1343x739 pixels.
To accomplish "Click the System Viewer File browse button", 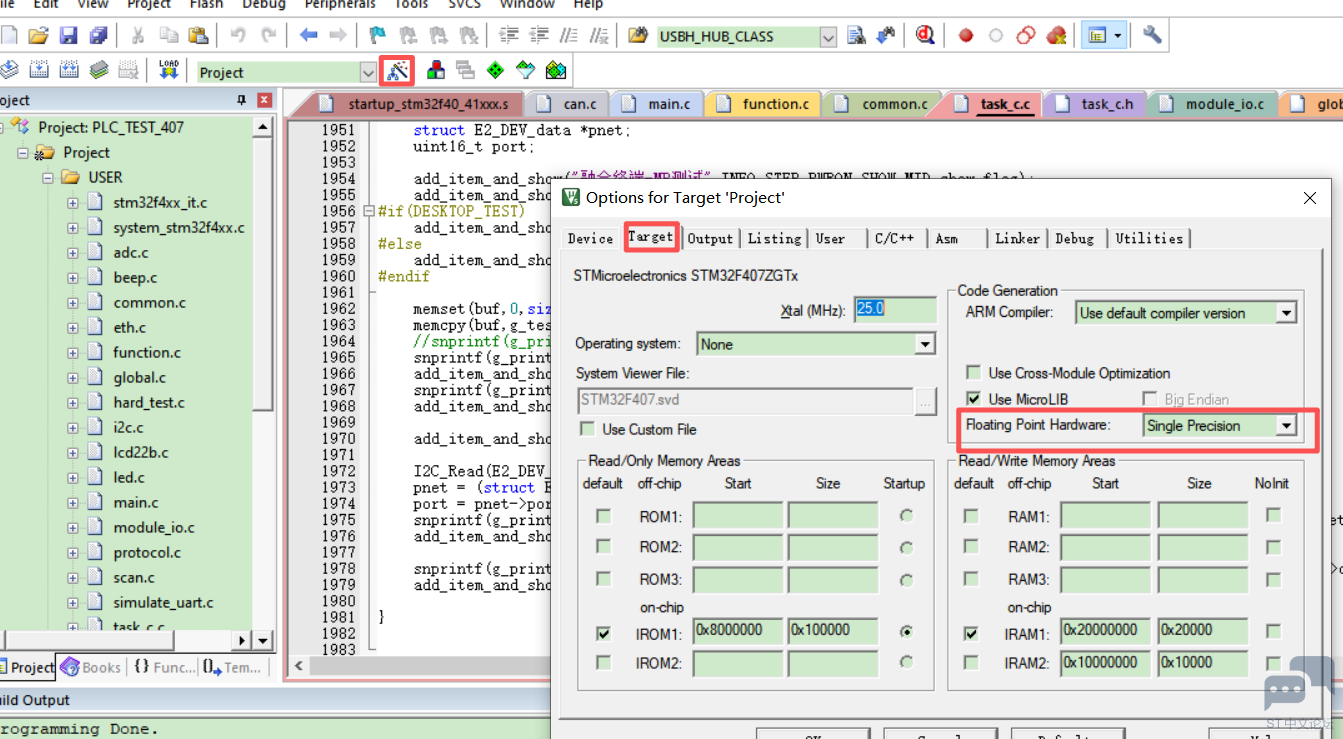I will pyautogui.click(x=925, y=402).
